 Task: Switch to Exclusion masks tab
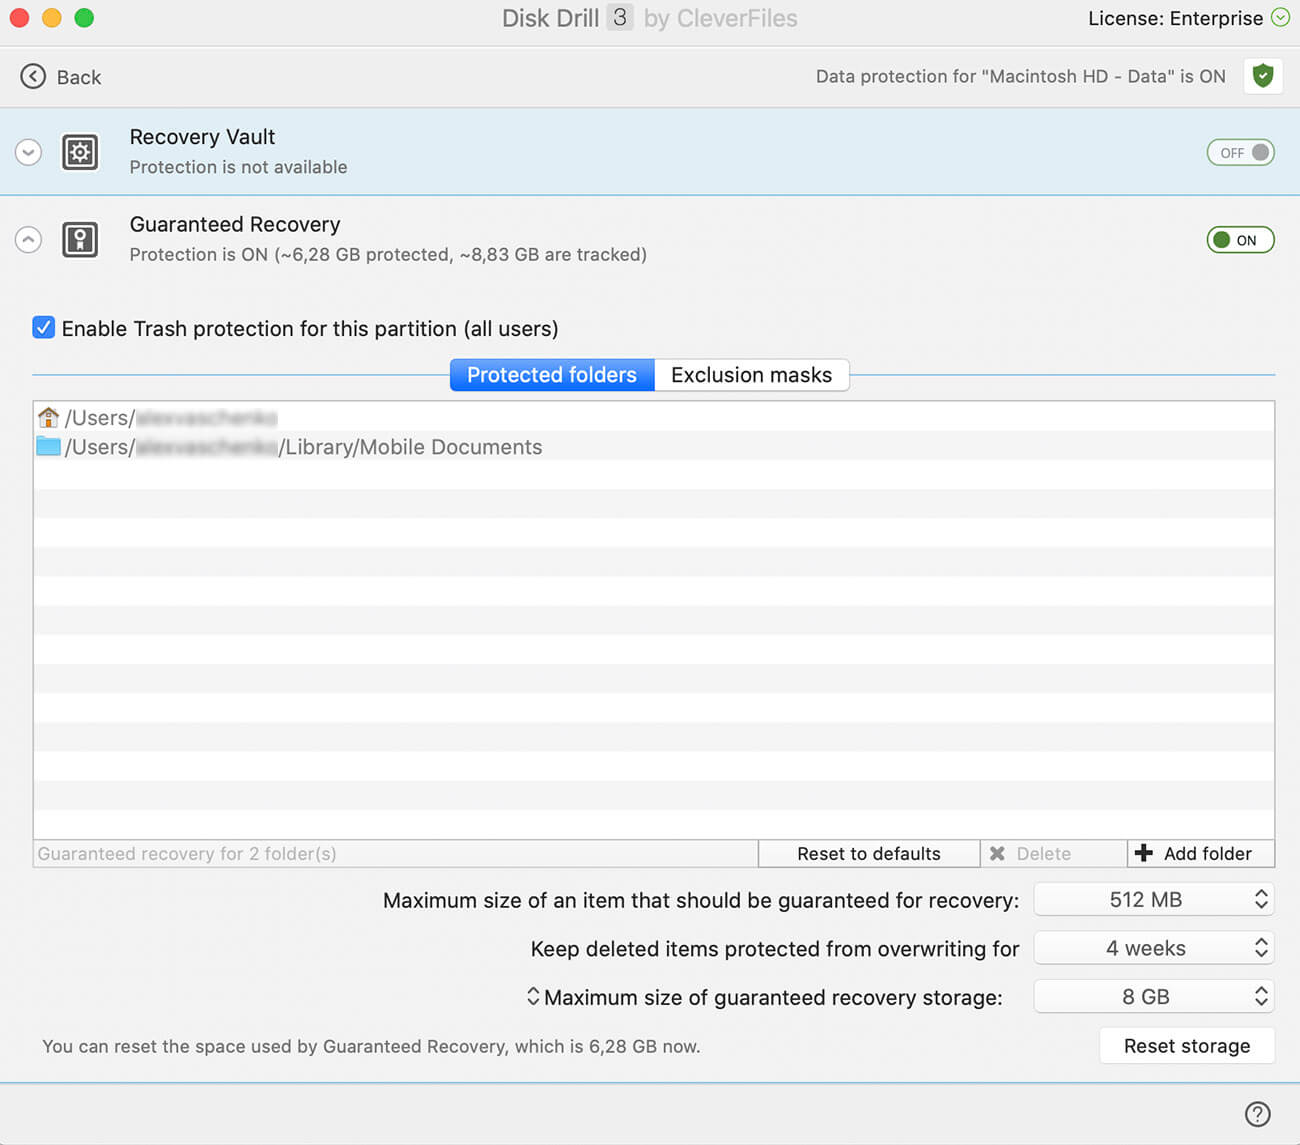pos(751,375)
